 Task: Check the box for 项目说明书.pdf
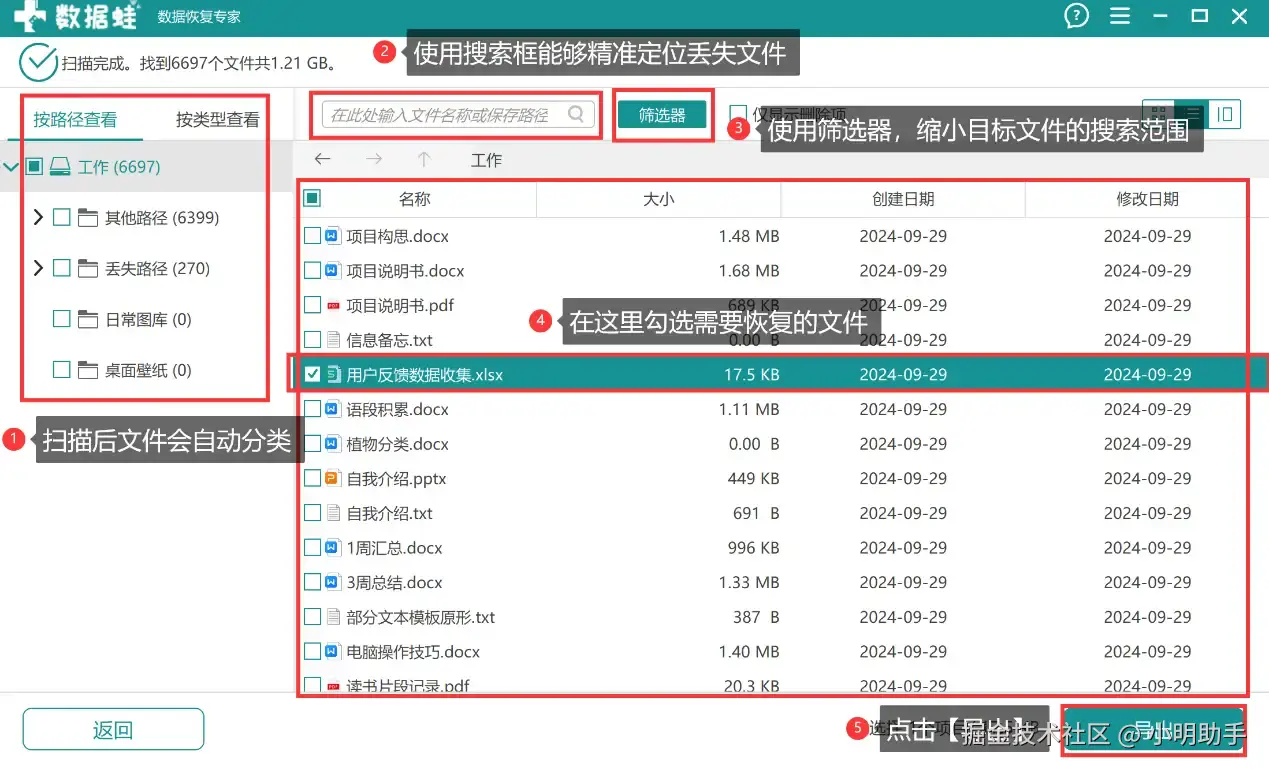tap(312, 306)
